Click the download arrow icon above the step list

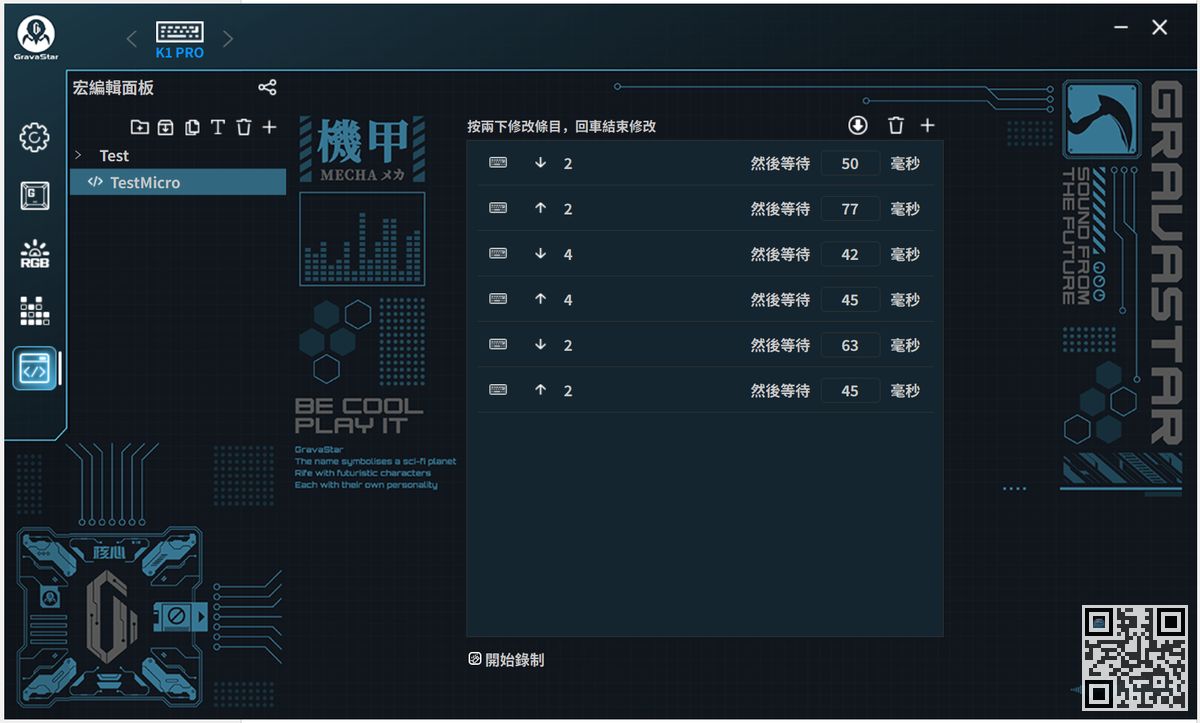pos(858,125)
